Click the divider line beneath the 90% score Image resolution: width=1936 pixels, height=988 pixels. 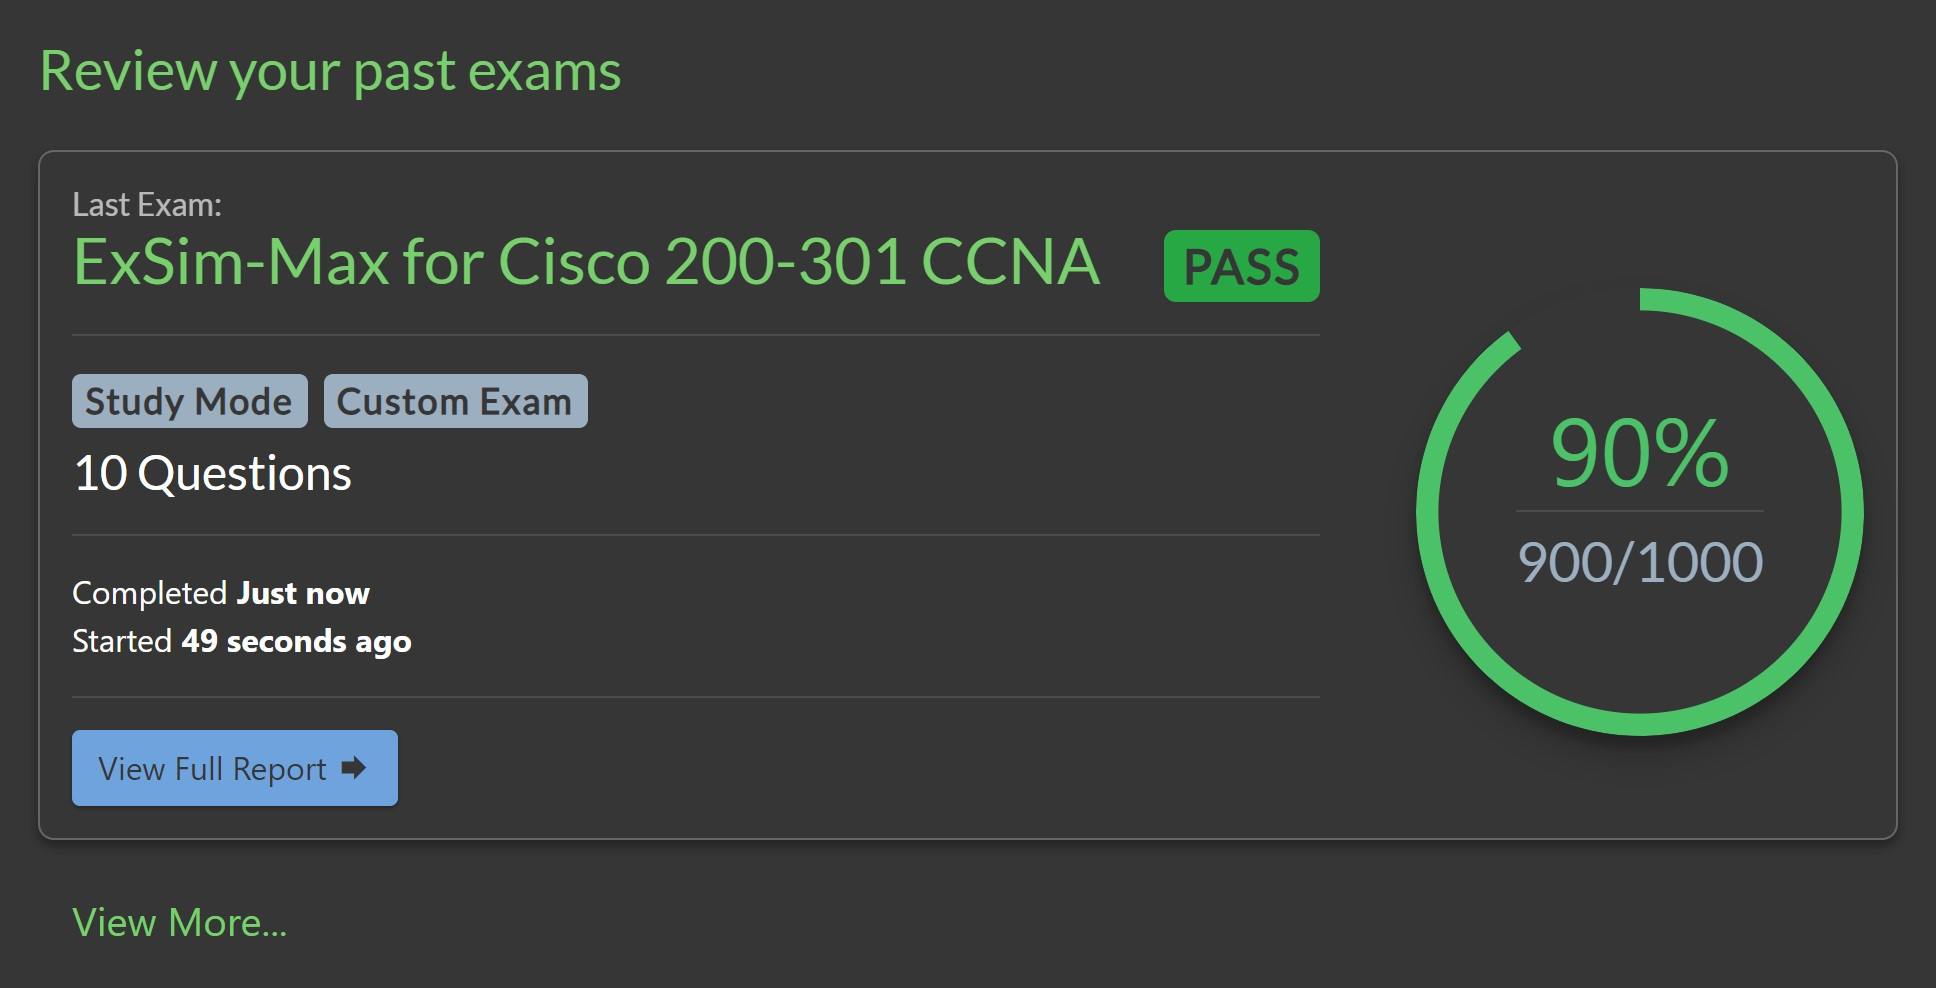(x=1640, y=511)
